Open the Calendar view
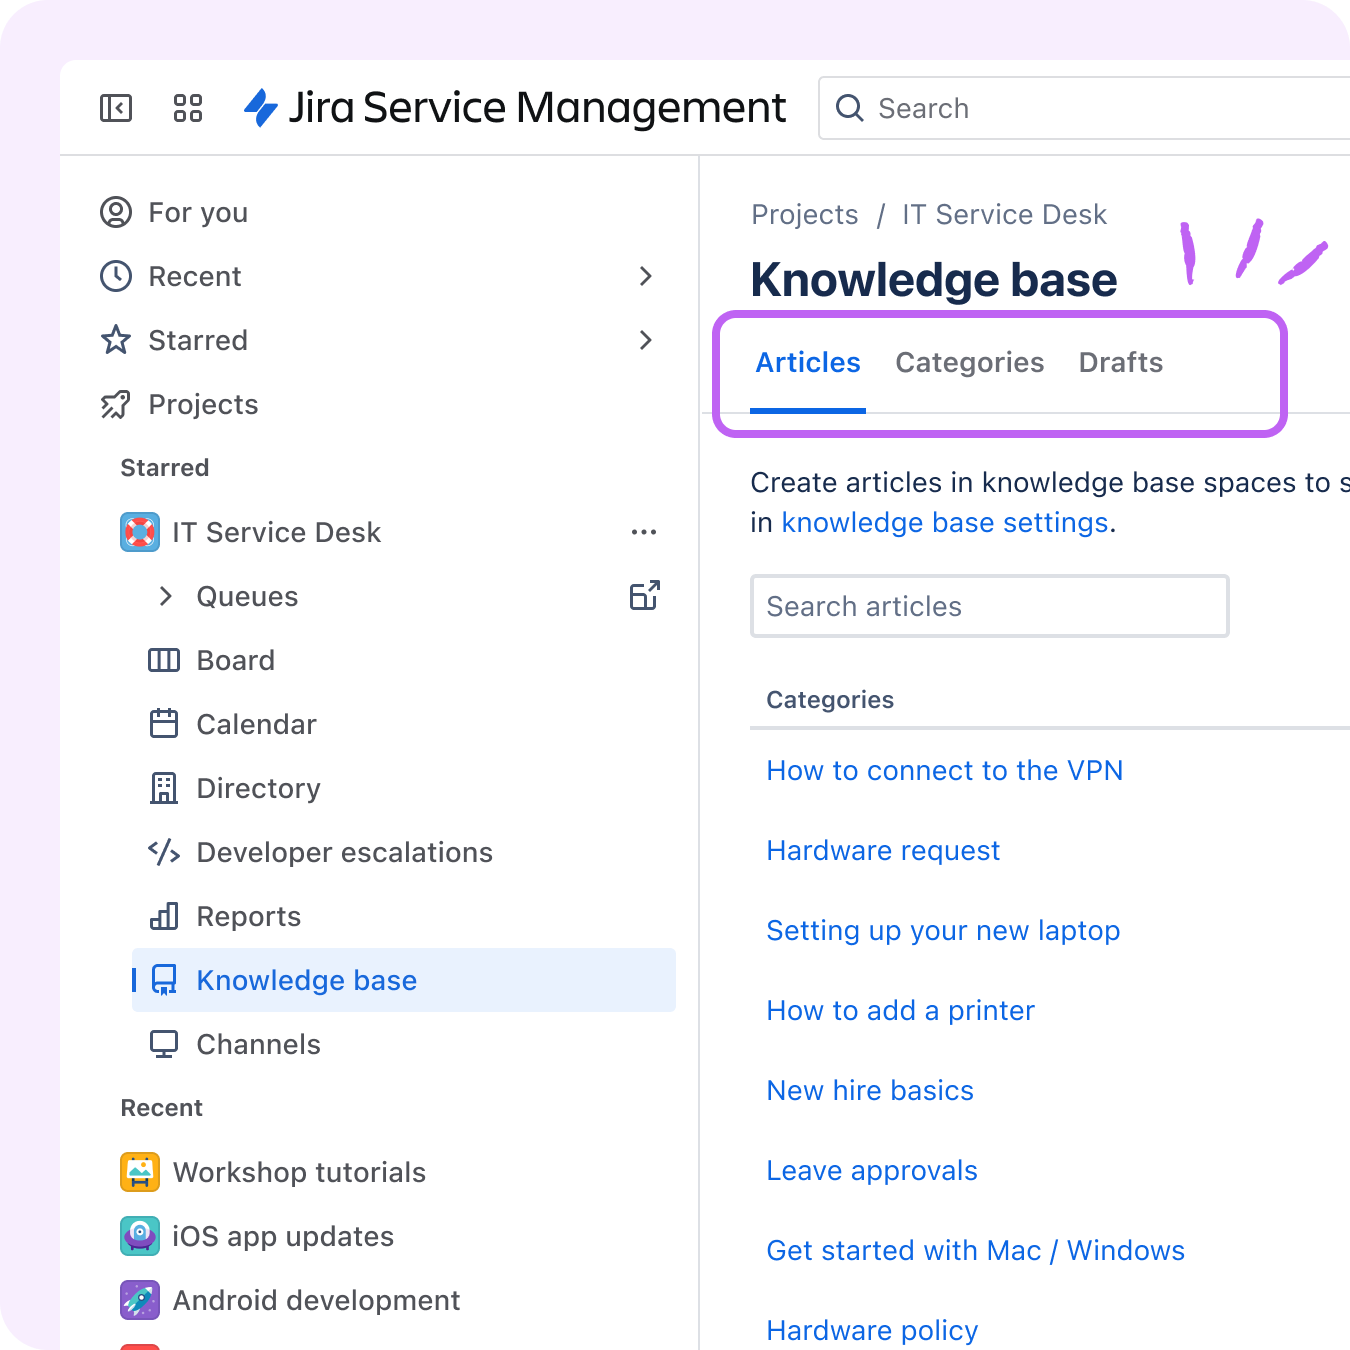The image size is (1350, 1350). (x=256, y=724)
